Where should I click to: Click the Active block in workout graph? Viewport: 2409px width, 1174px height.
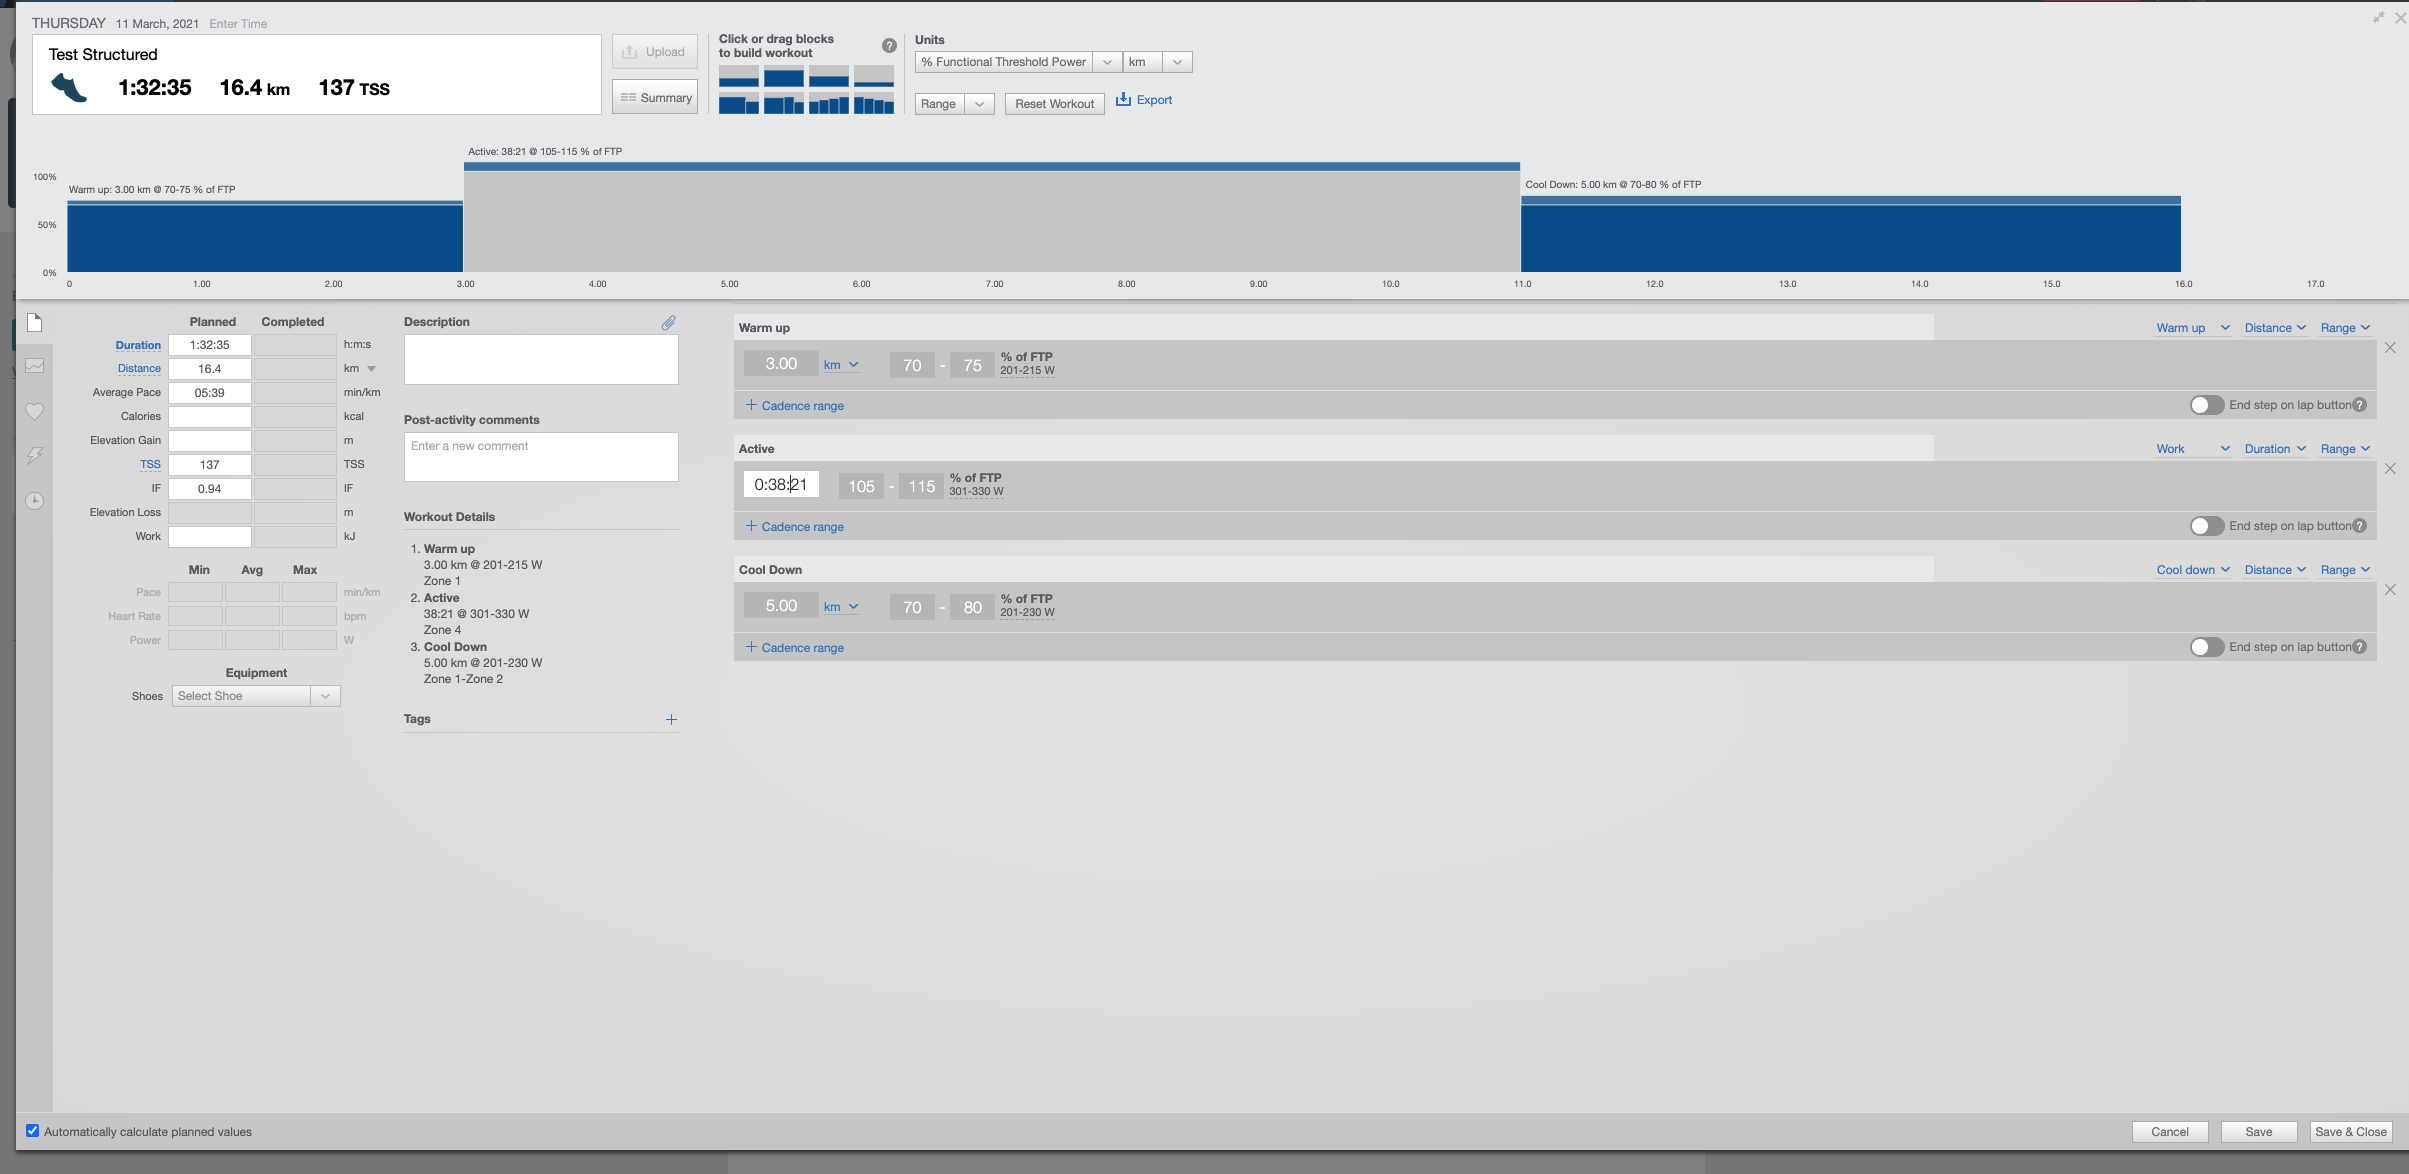(x=991, y=220)
